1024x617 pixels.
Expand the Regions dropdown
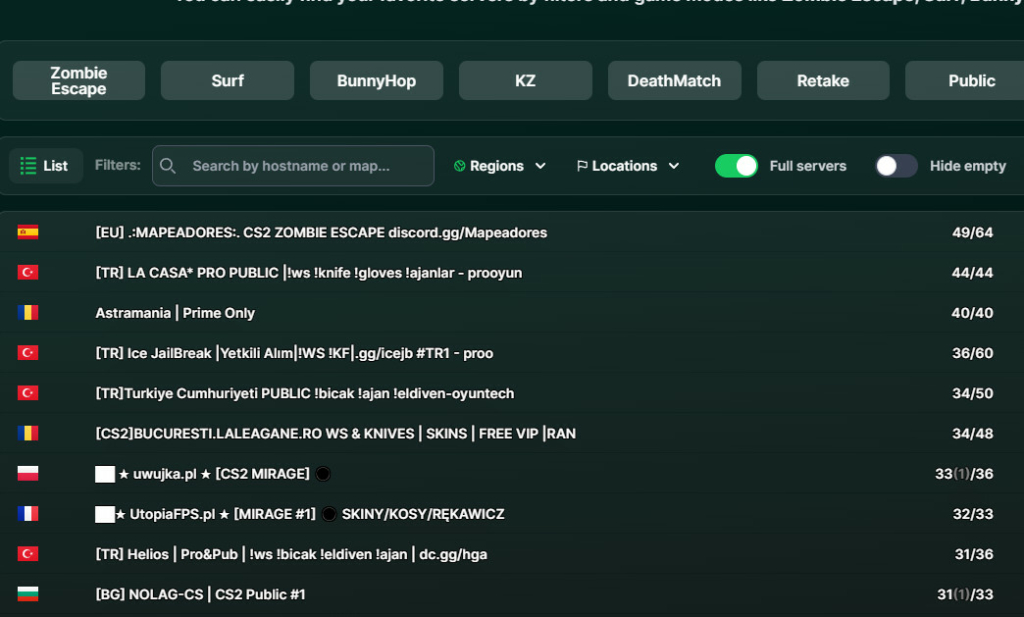(x=500, y=166)
